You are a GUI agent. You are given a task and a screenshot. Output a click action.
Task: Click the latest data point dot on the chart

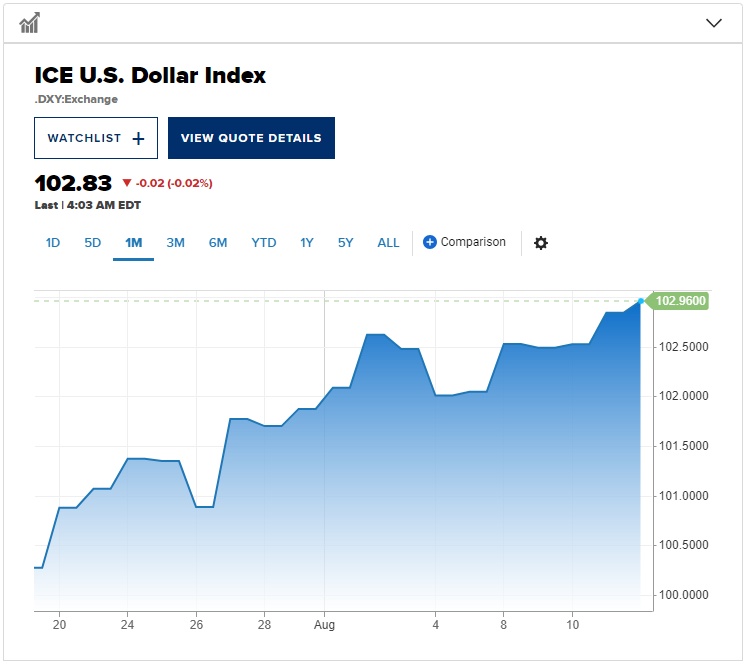(641, 301)
